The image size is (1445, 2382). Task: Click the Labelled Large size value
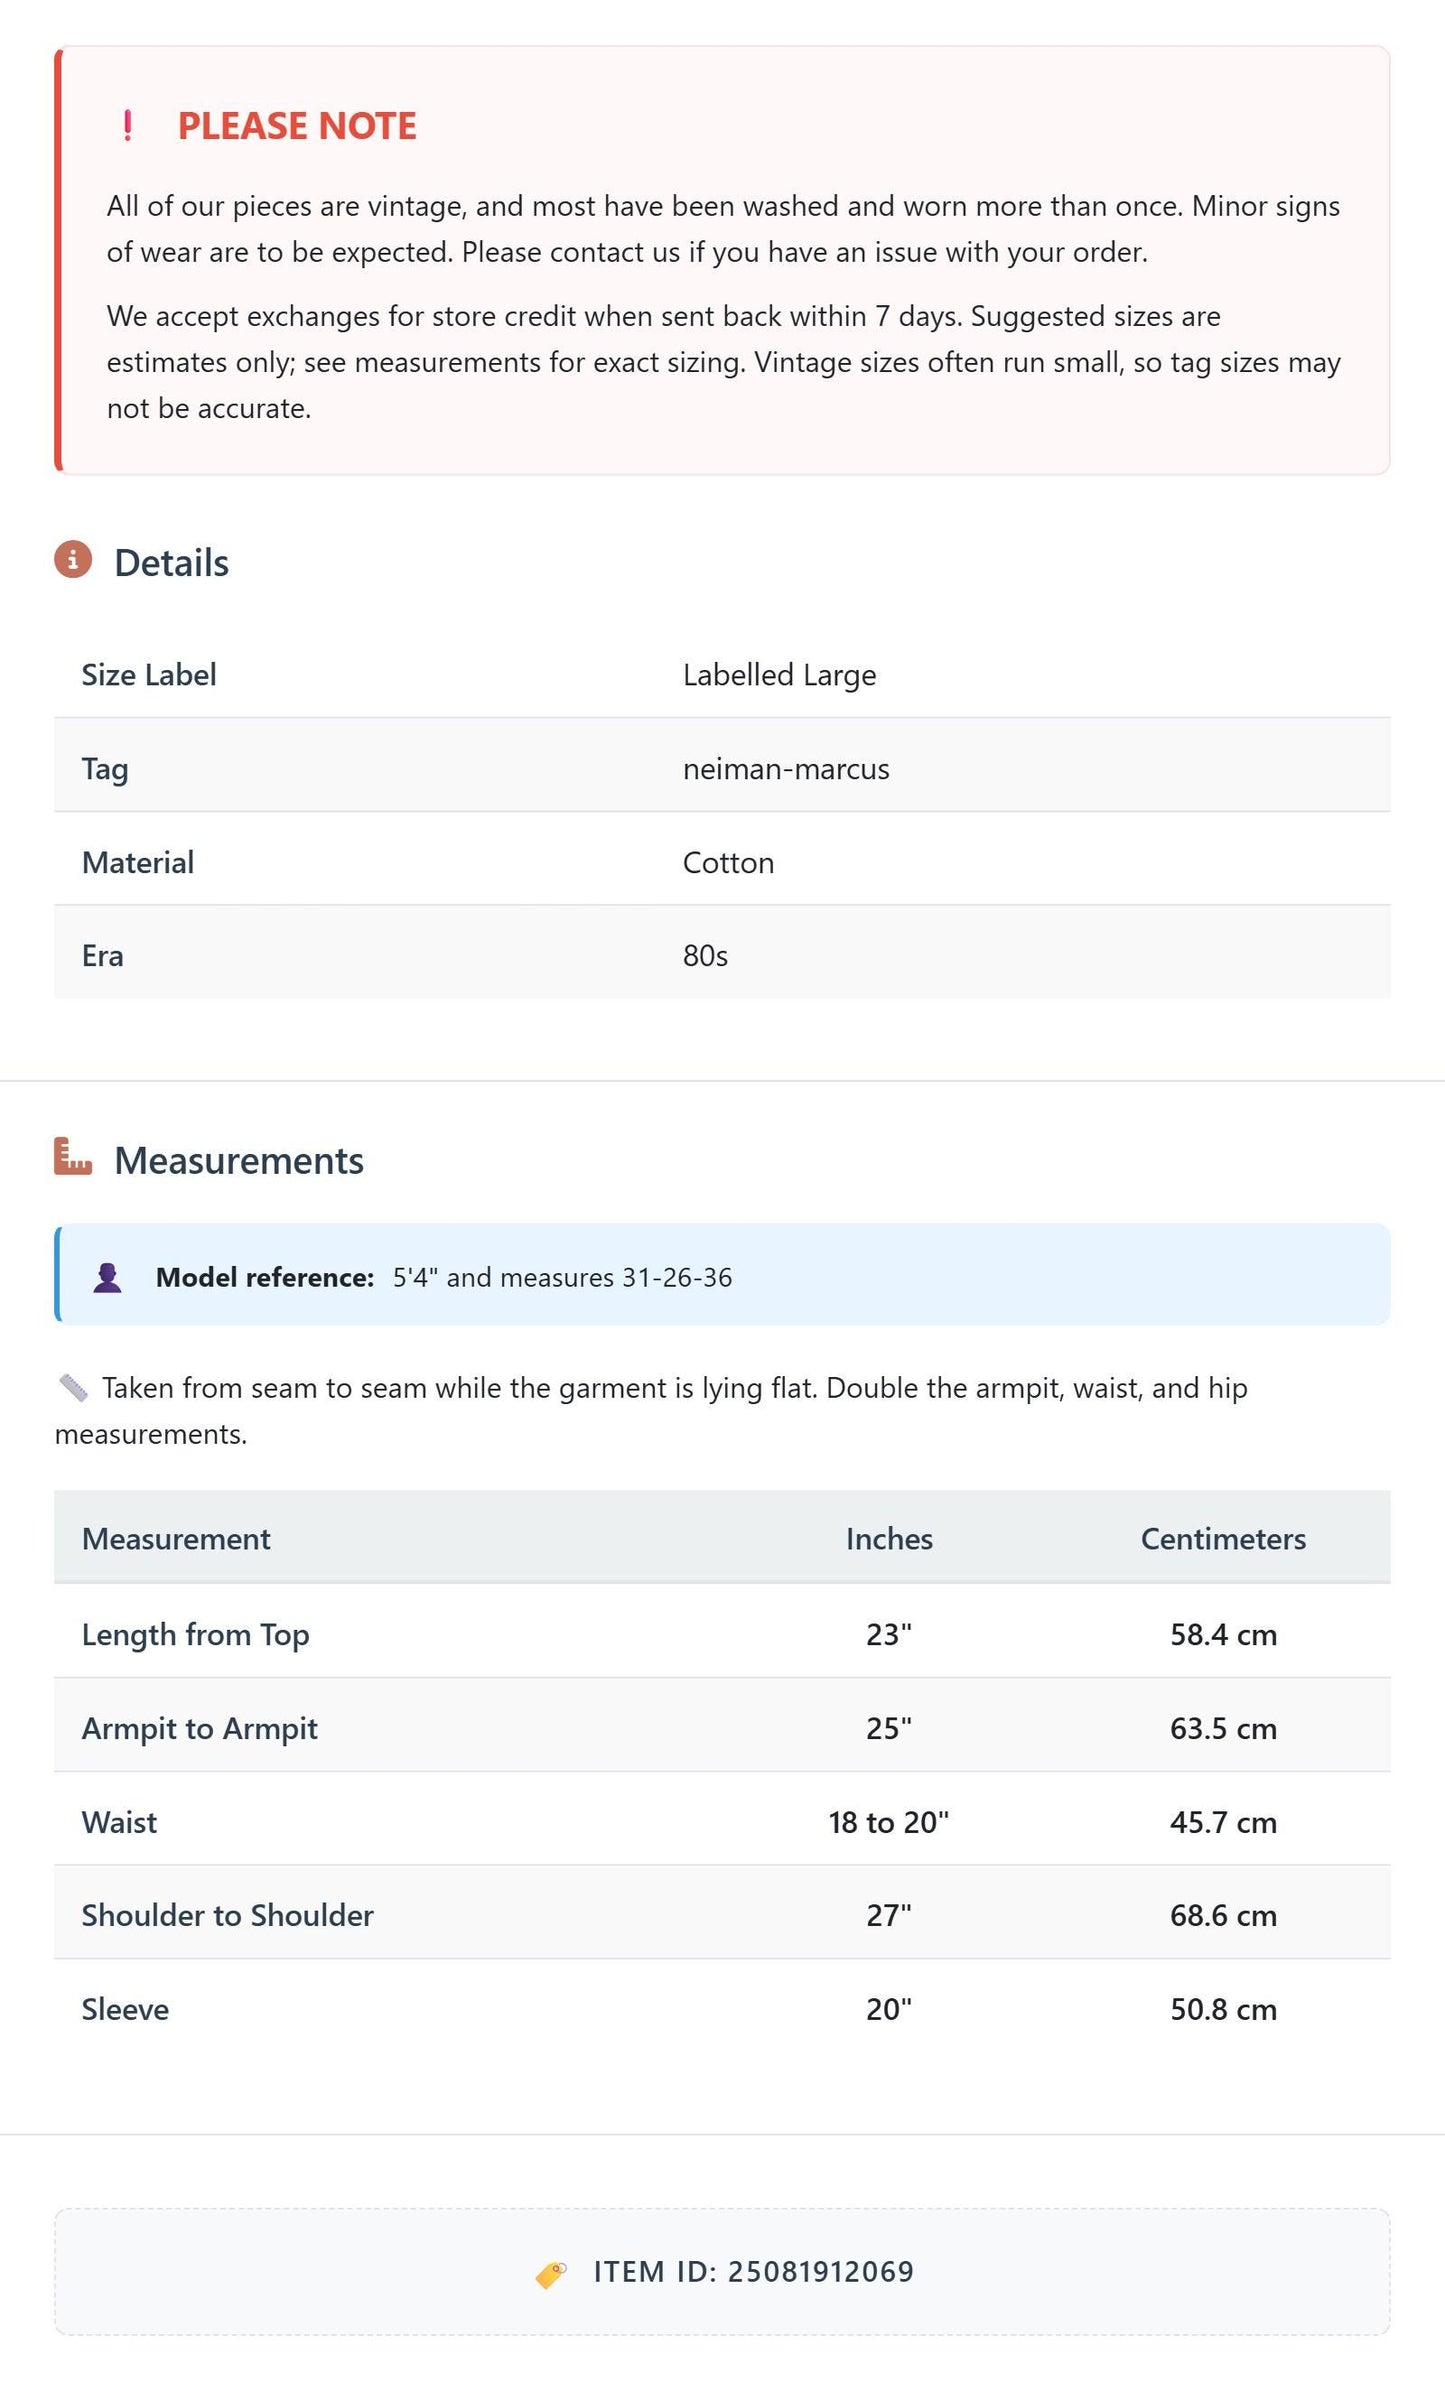tap(779, 676)
